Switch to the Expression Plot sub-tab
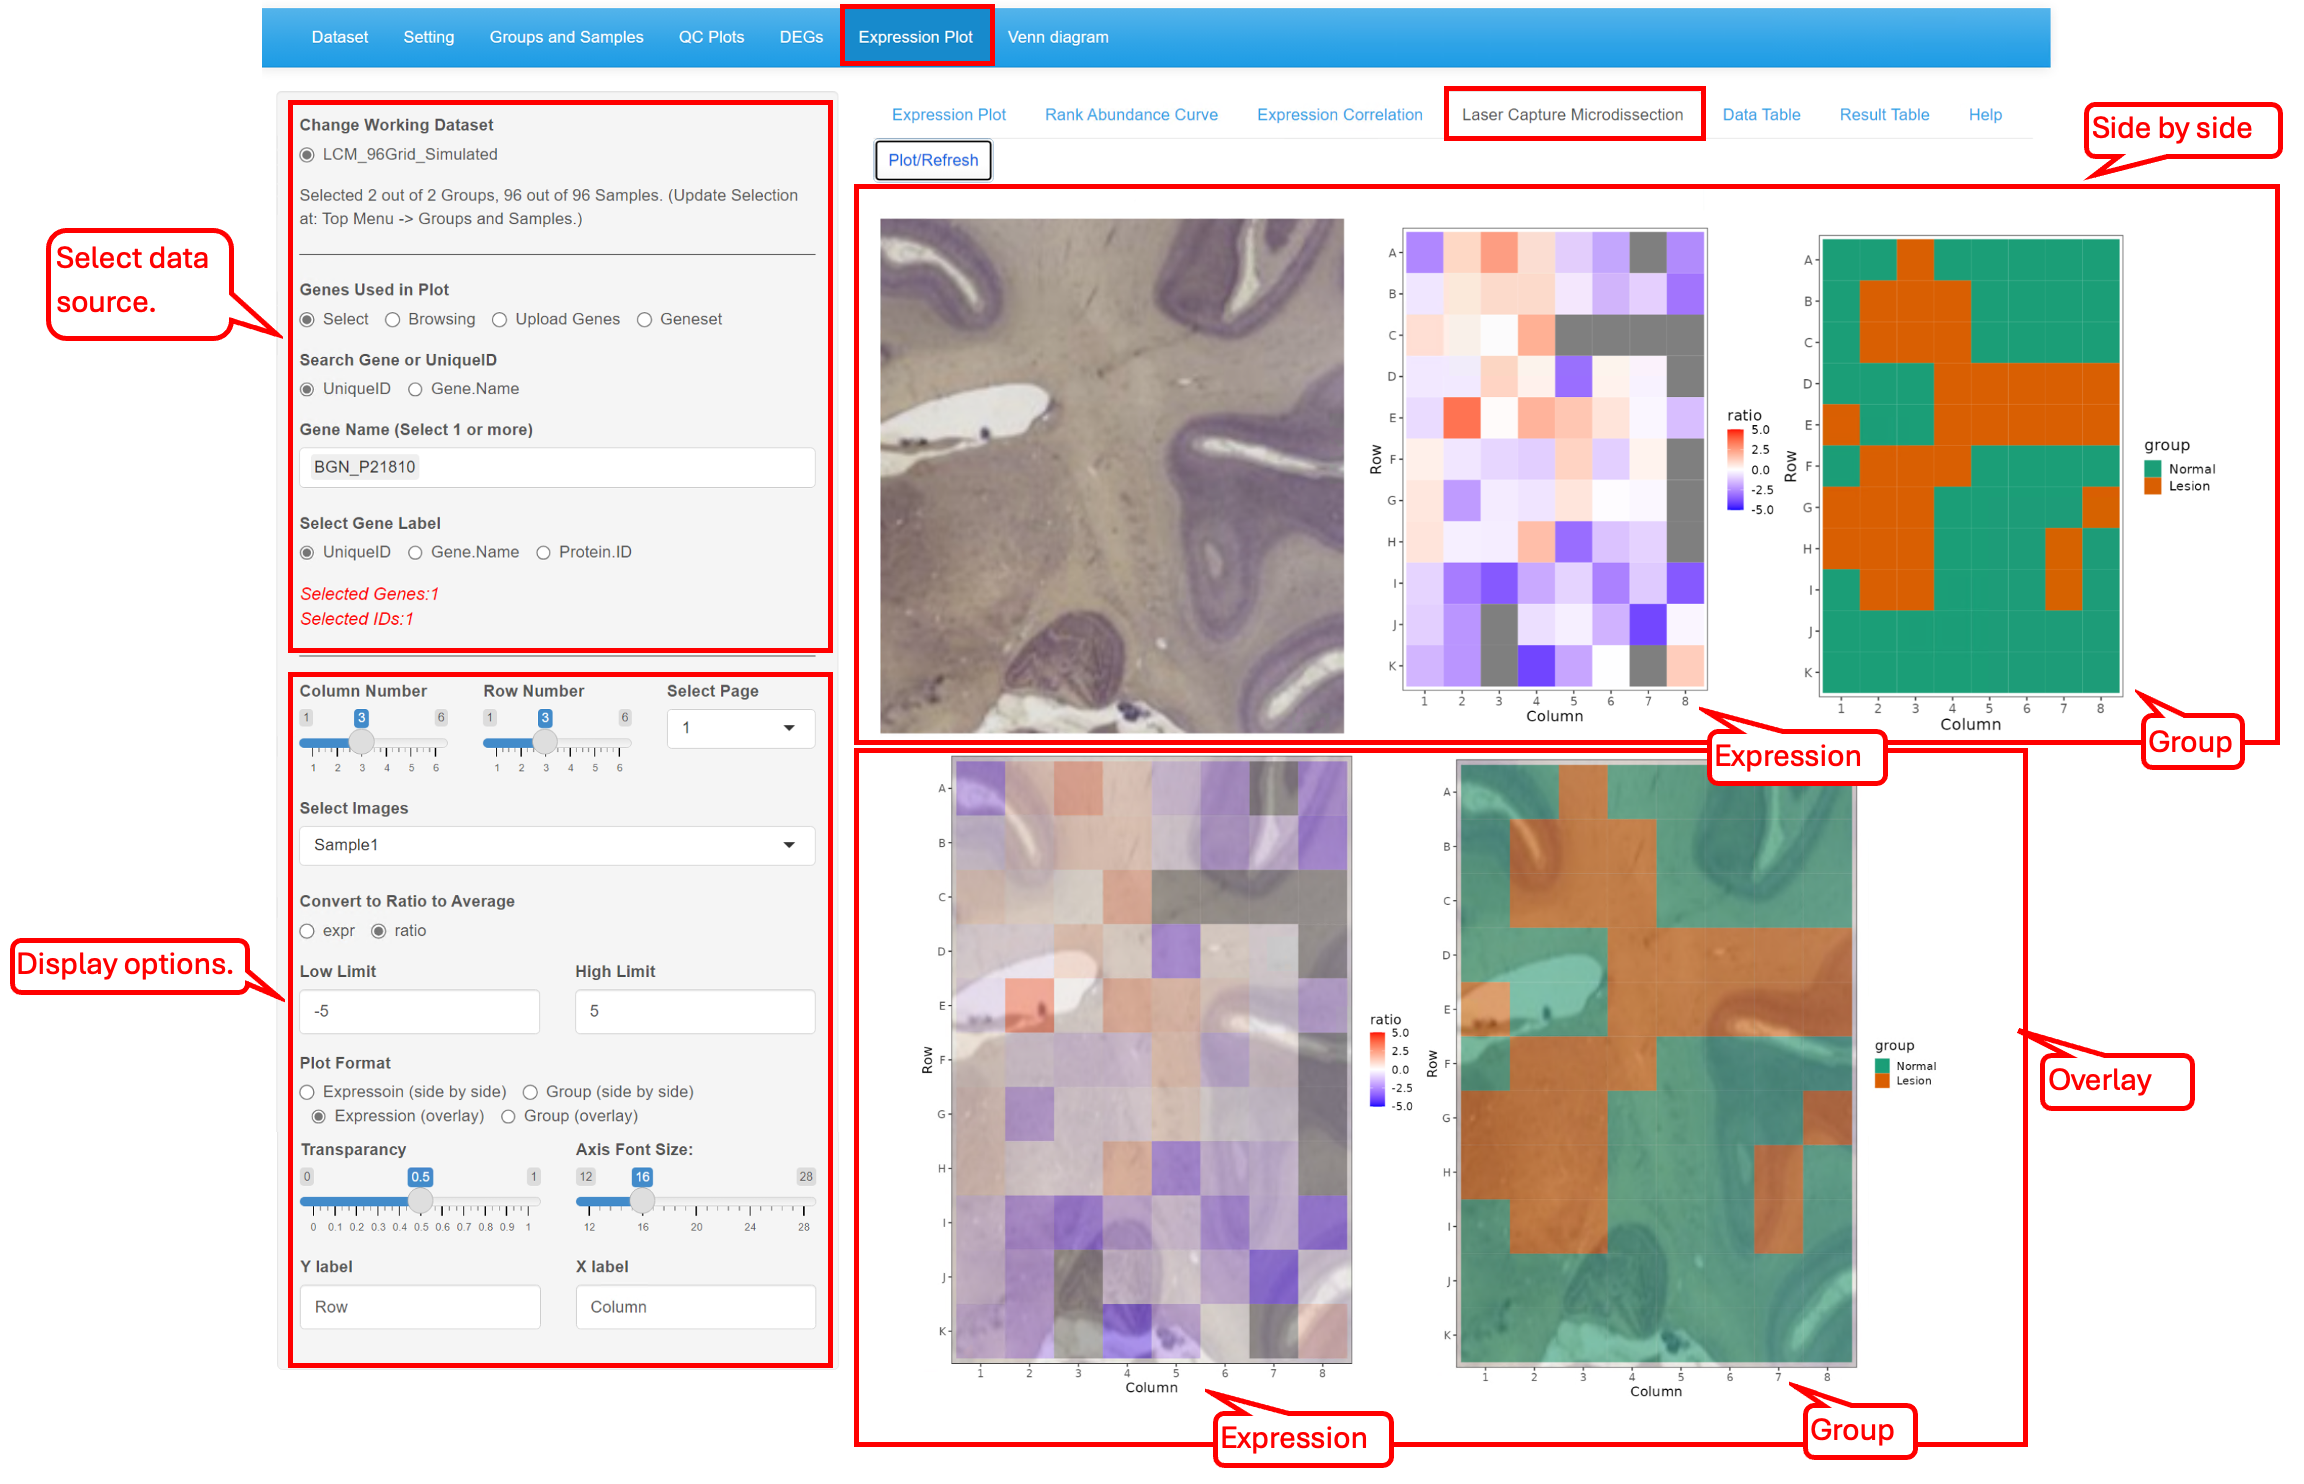Screen dimensions: 2304x1484 [948, 115]
